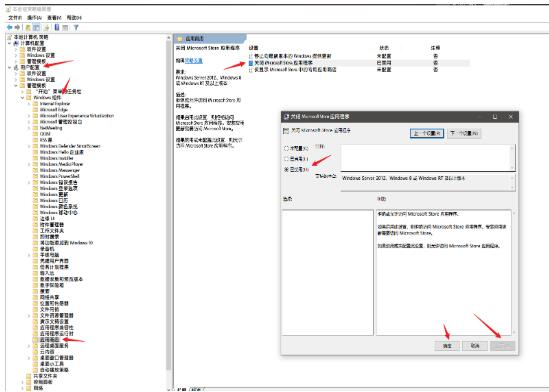The width and height of the screenshot is (549, 392).
Task: Click the 上一个设置 button
Action: tap(427, 133)
